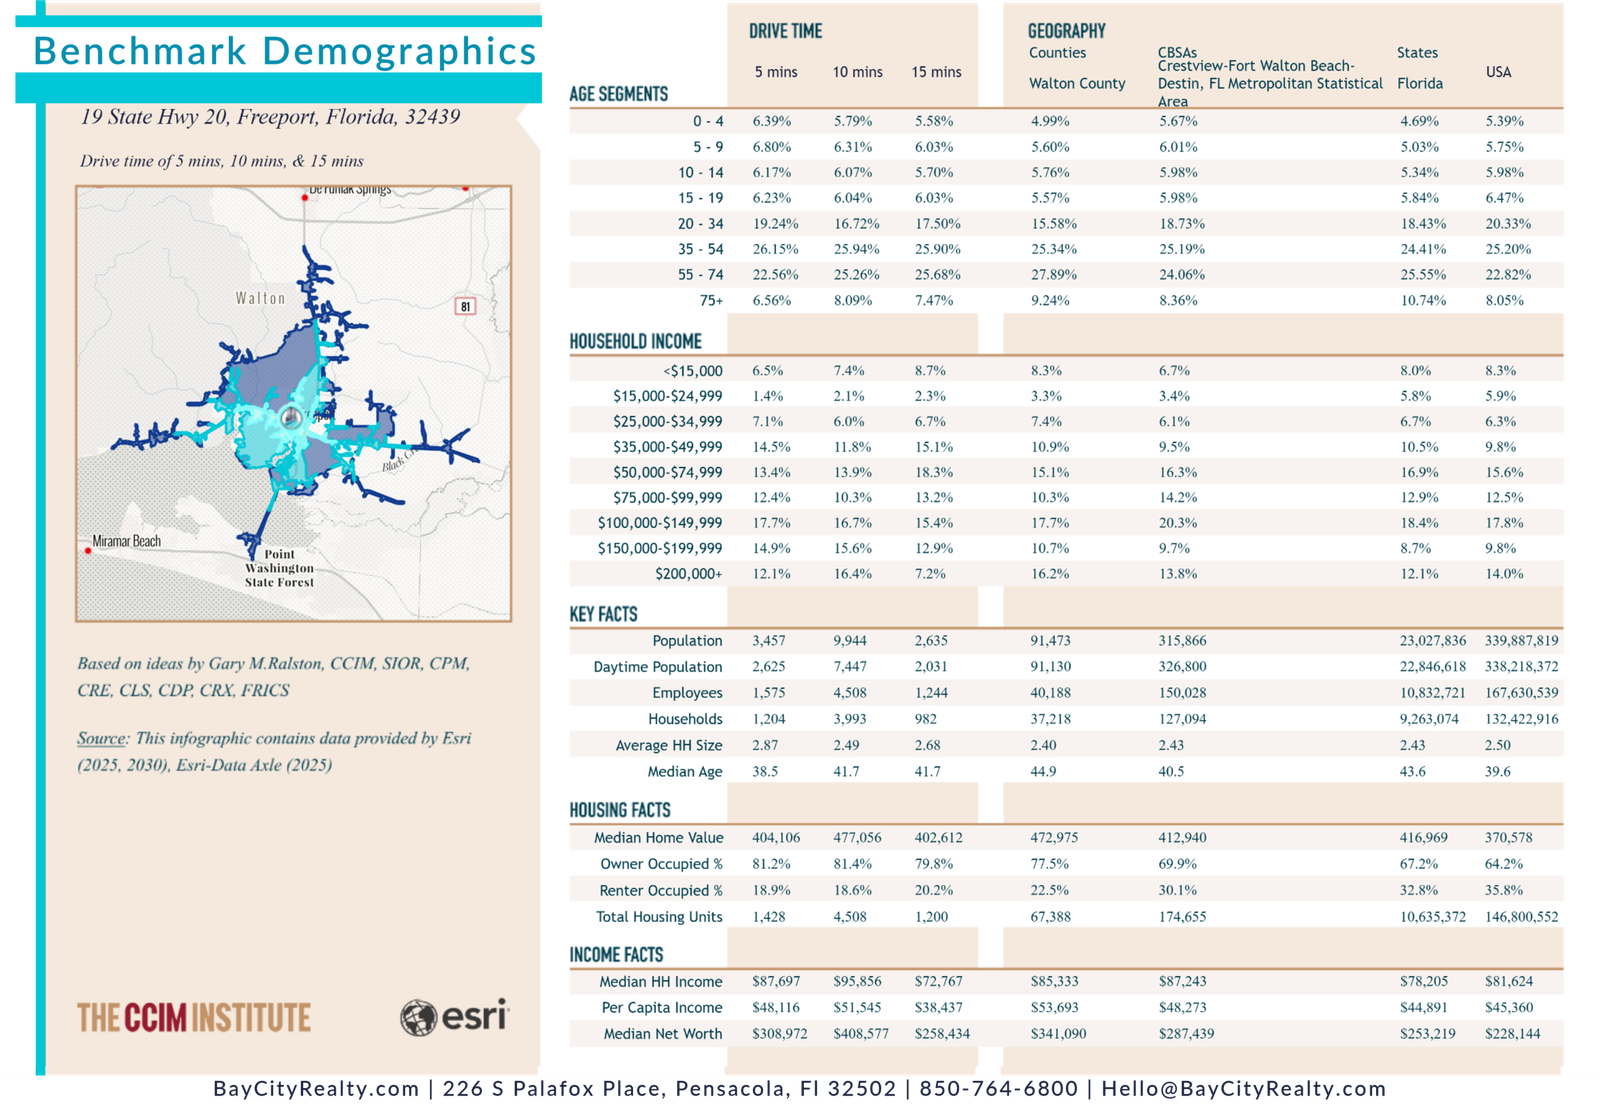Click the $408,577 net worth value

tap(861, 1034)
